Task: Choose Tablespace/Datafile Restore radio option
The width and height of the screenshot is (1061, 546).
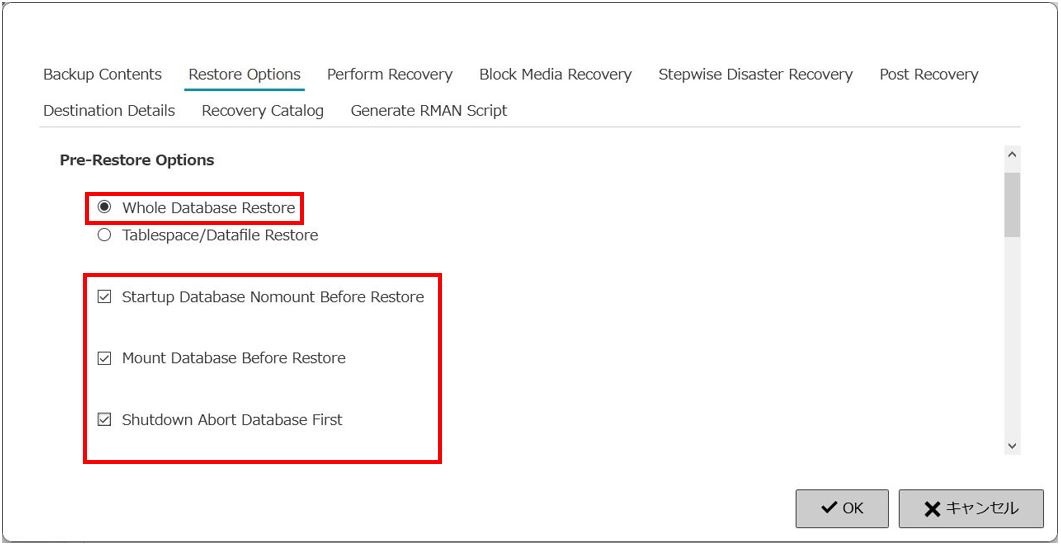Action: click(x=104, y=235)
